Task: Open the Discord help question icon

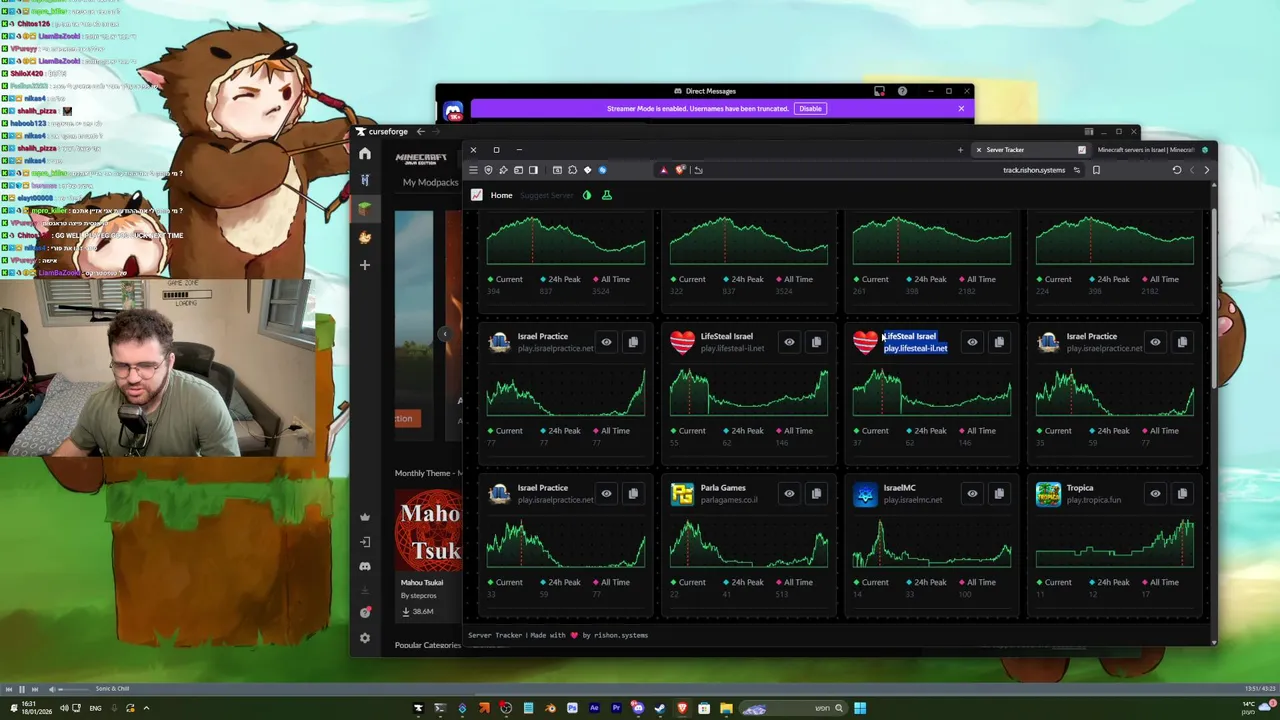Action: [x=902, y=91]
